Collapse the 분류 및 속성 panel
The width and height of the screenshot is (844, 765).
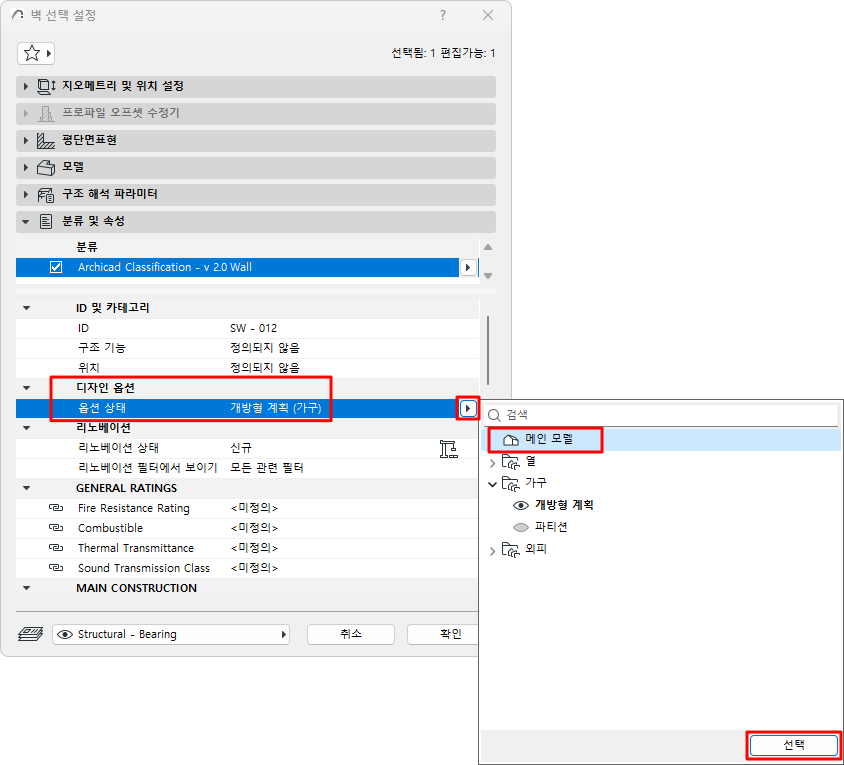(25, 221)
